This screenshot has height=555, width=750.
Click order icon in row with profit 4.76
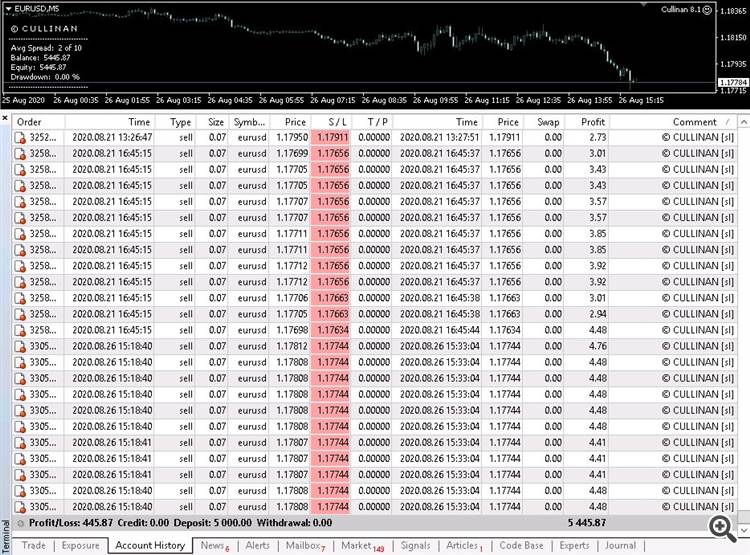point(20,346)
